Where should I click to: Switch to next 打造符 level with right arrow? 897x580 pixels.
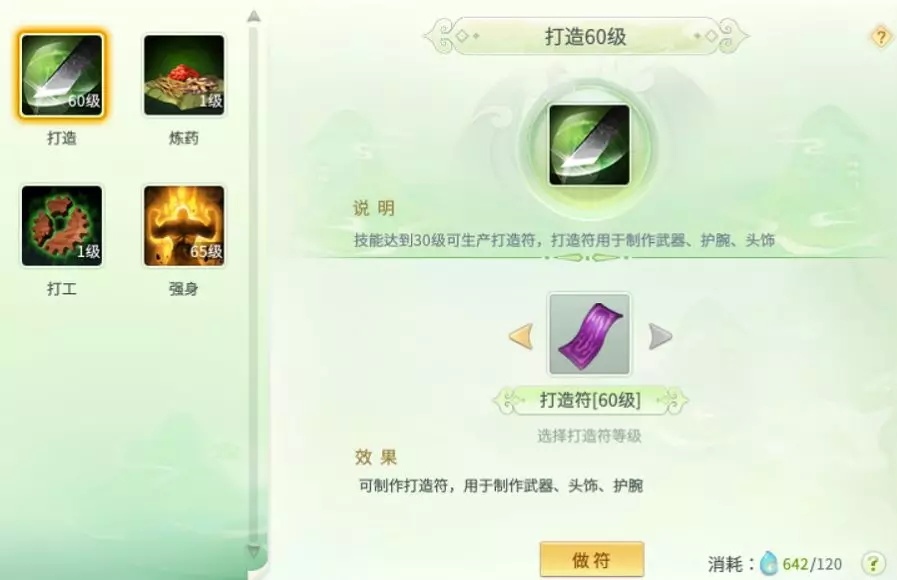(x=660, y=336)
